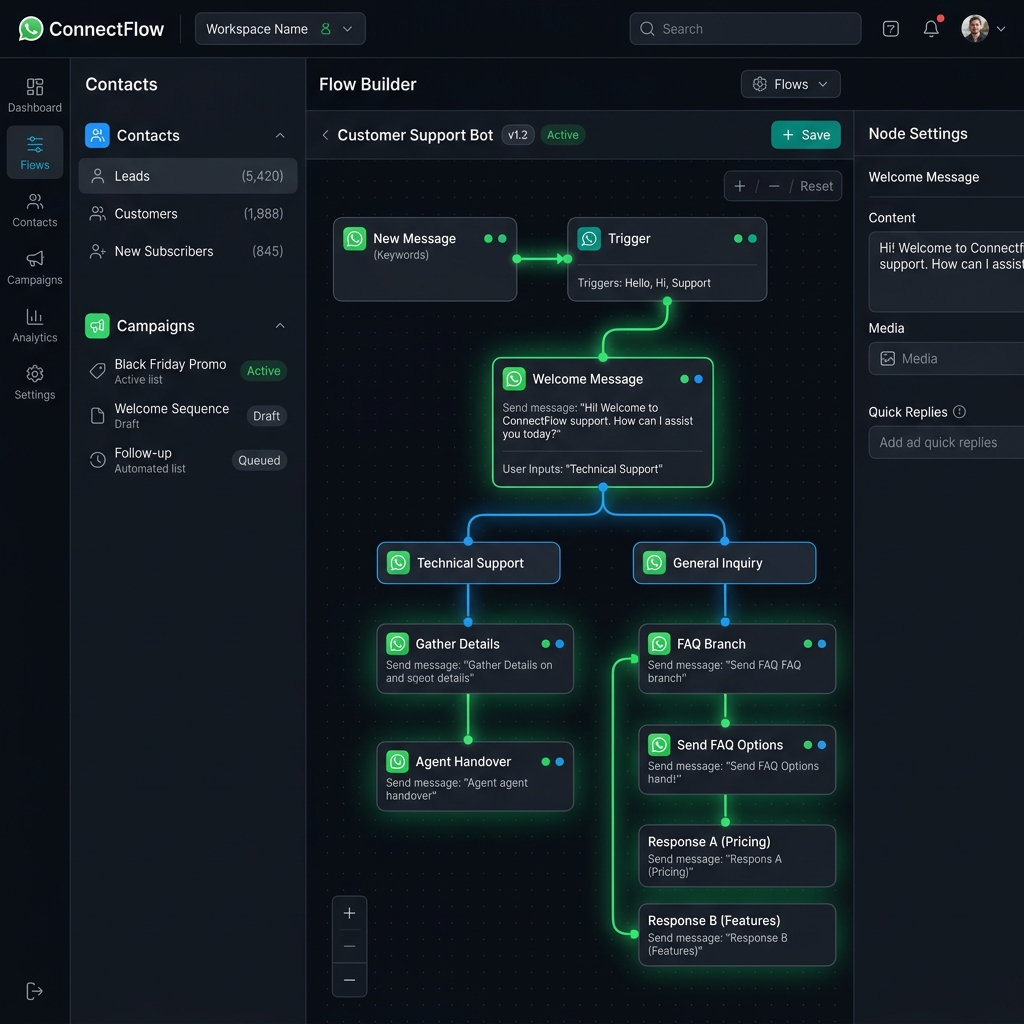
Task: Open the help question mark icon
Action: click(890, 29)
